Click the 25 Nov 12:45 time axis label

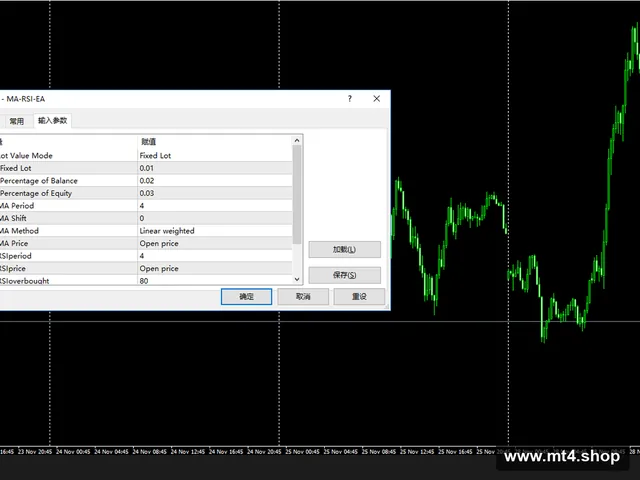pos(417,452)
